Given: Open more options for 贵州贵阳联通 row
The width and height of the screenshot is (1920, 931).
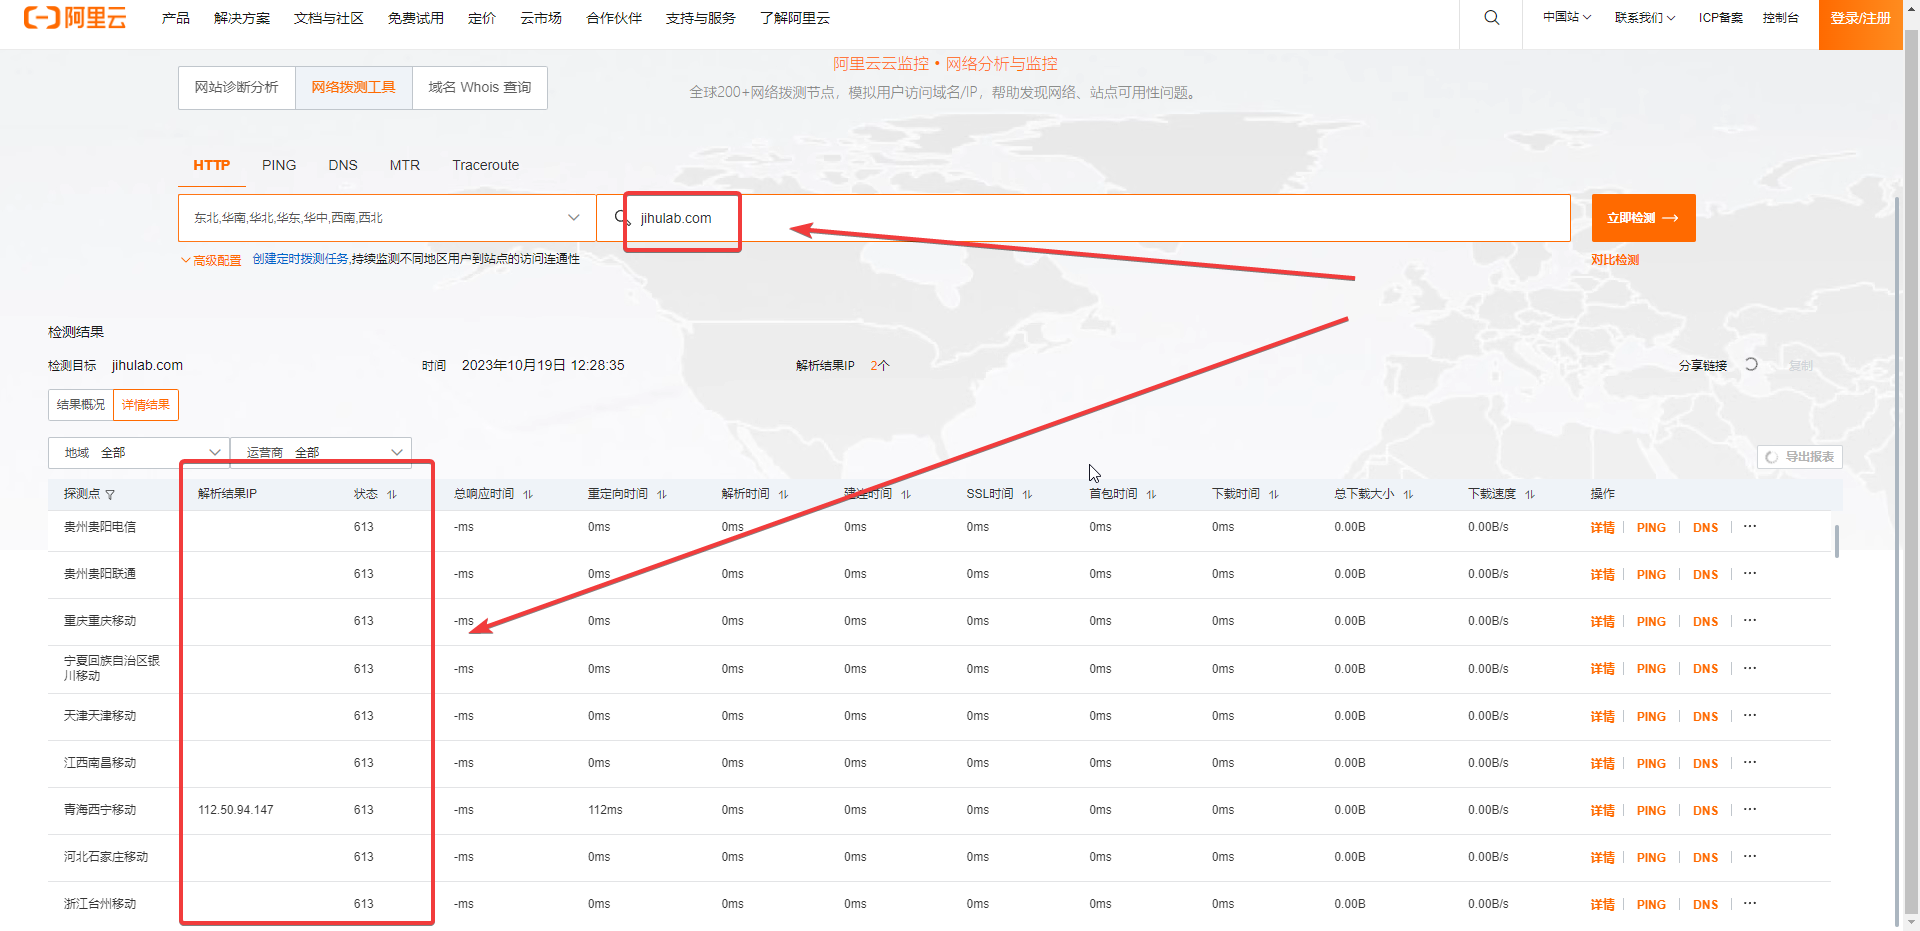Looking at the screenshot, I should pyautogui.click(x=1750, y=573).
